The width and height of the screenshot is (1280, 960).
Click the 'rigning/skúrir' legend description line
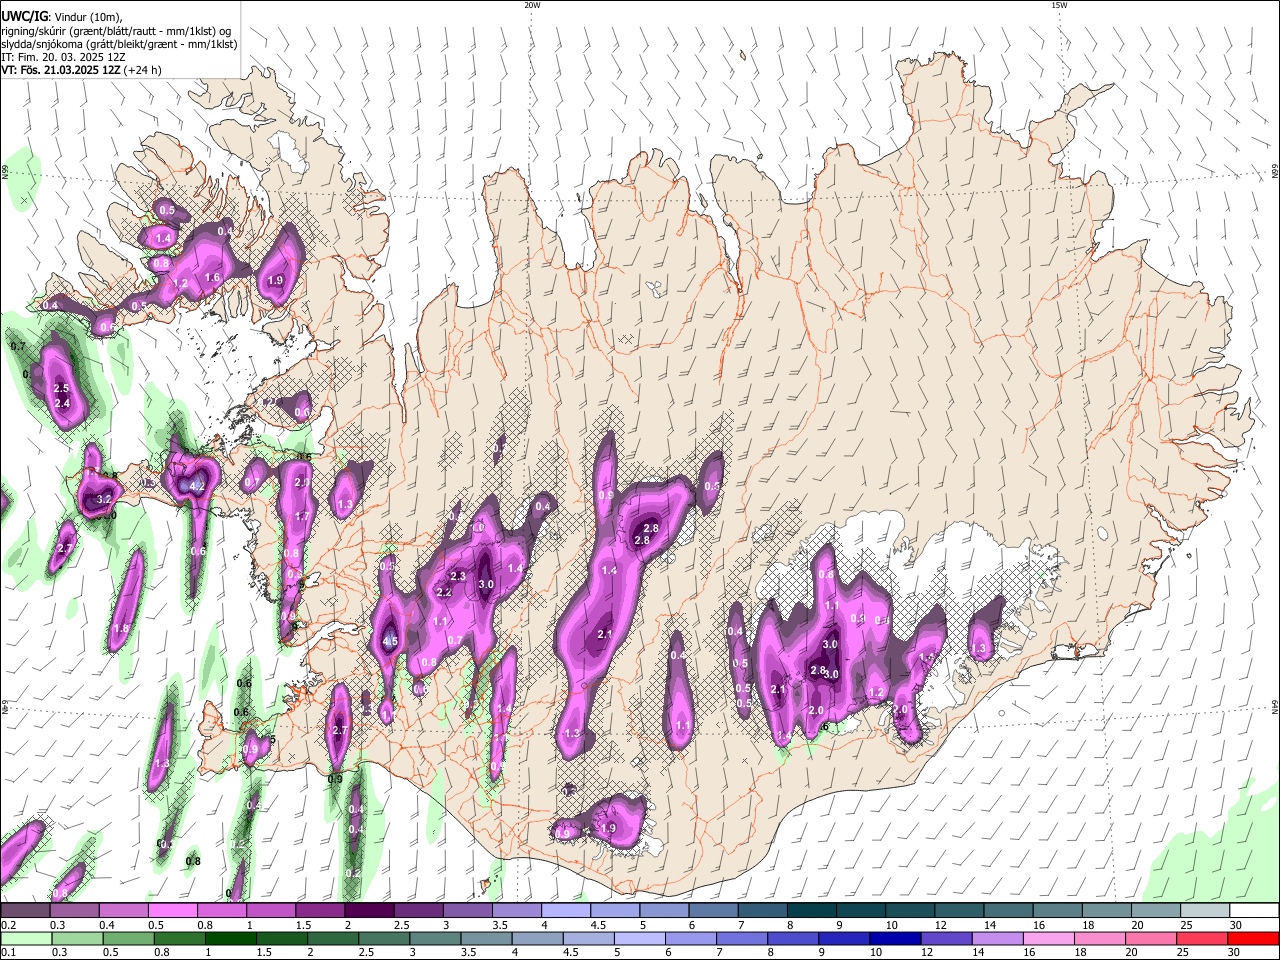[116, 31]
